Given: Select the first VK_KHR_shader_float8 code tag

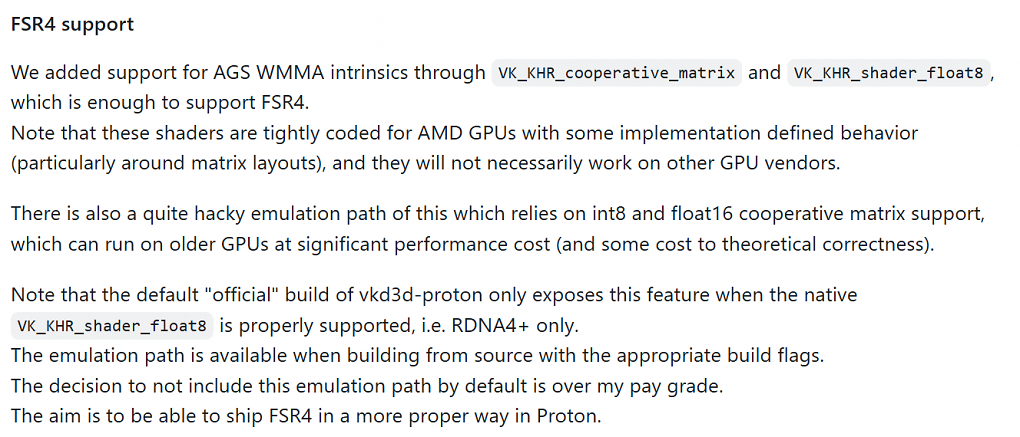Looking at the screenshot, I should tap(888, 73).
